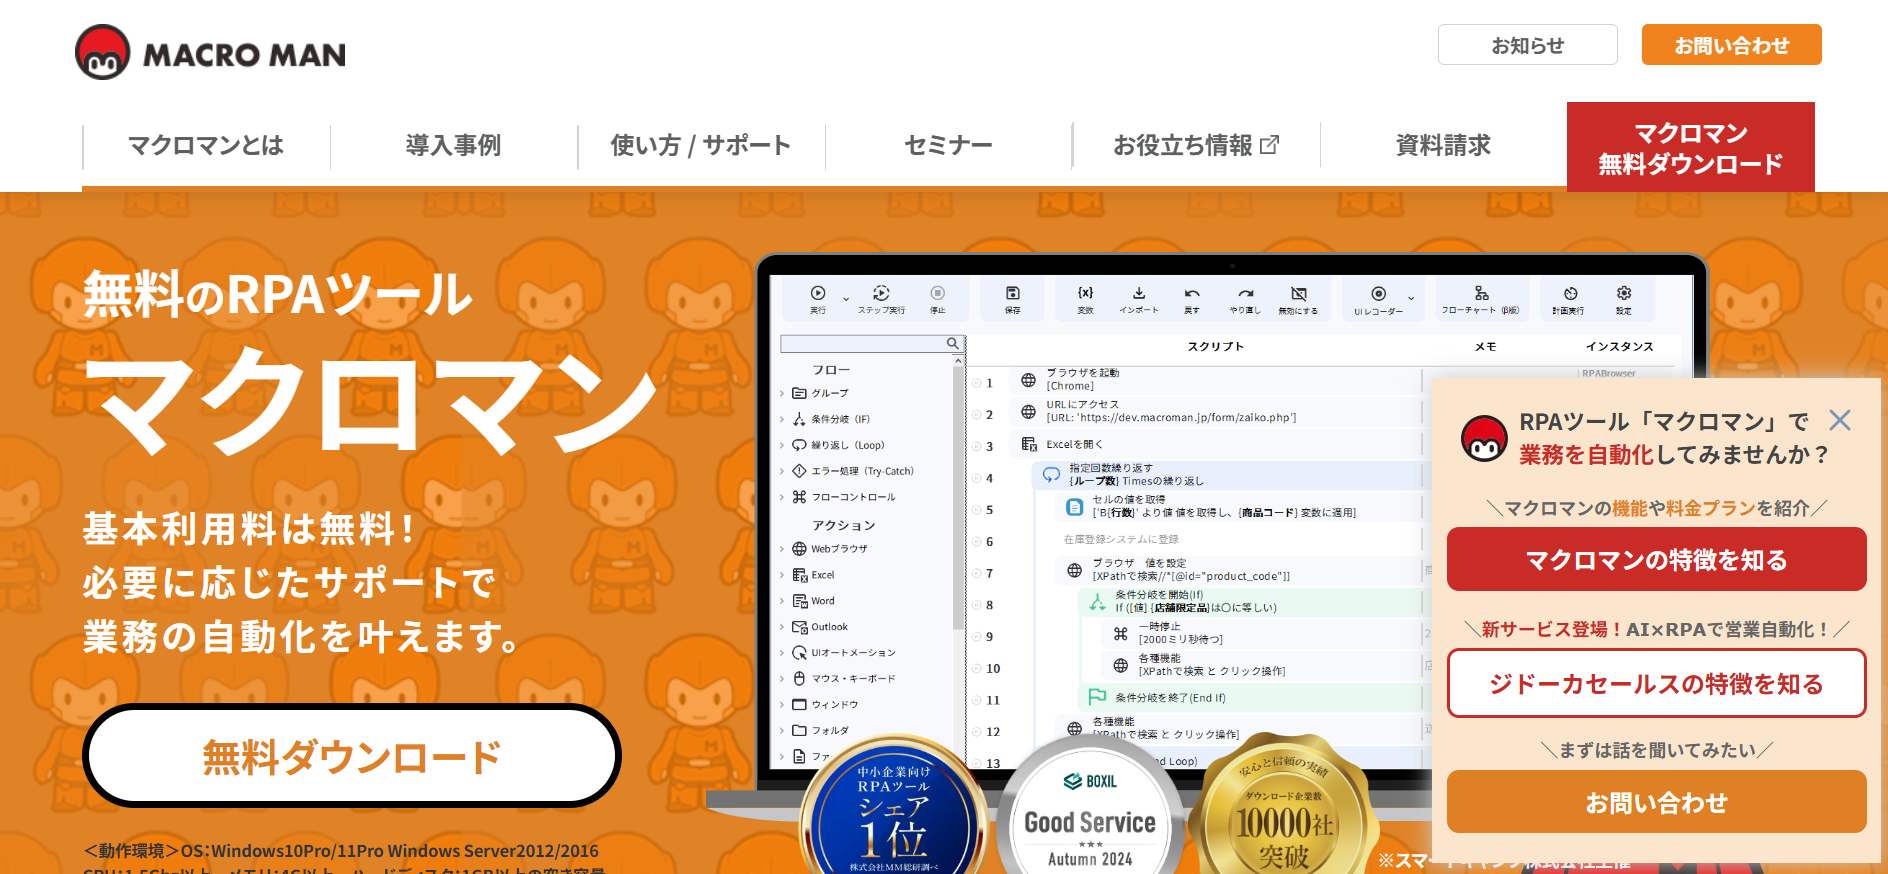Click the 設定 settings gear icon
This screenshot has height=874, width=1888.
coord(1624,294)
